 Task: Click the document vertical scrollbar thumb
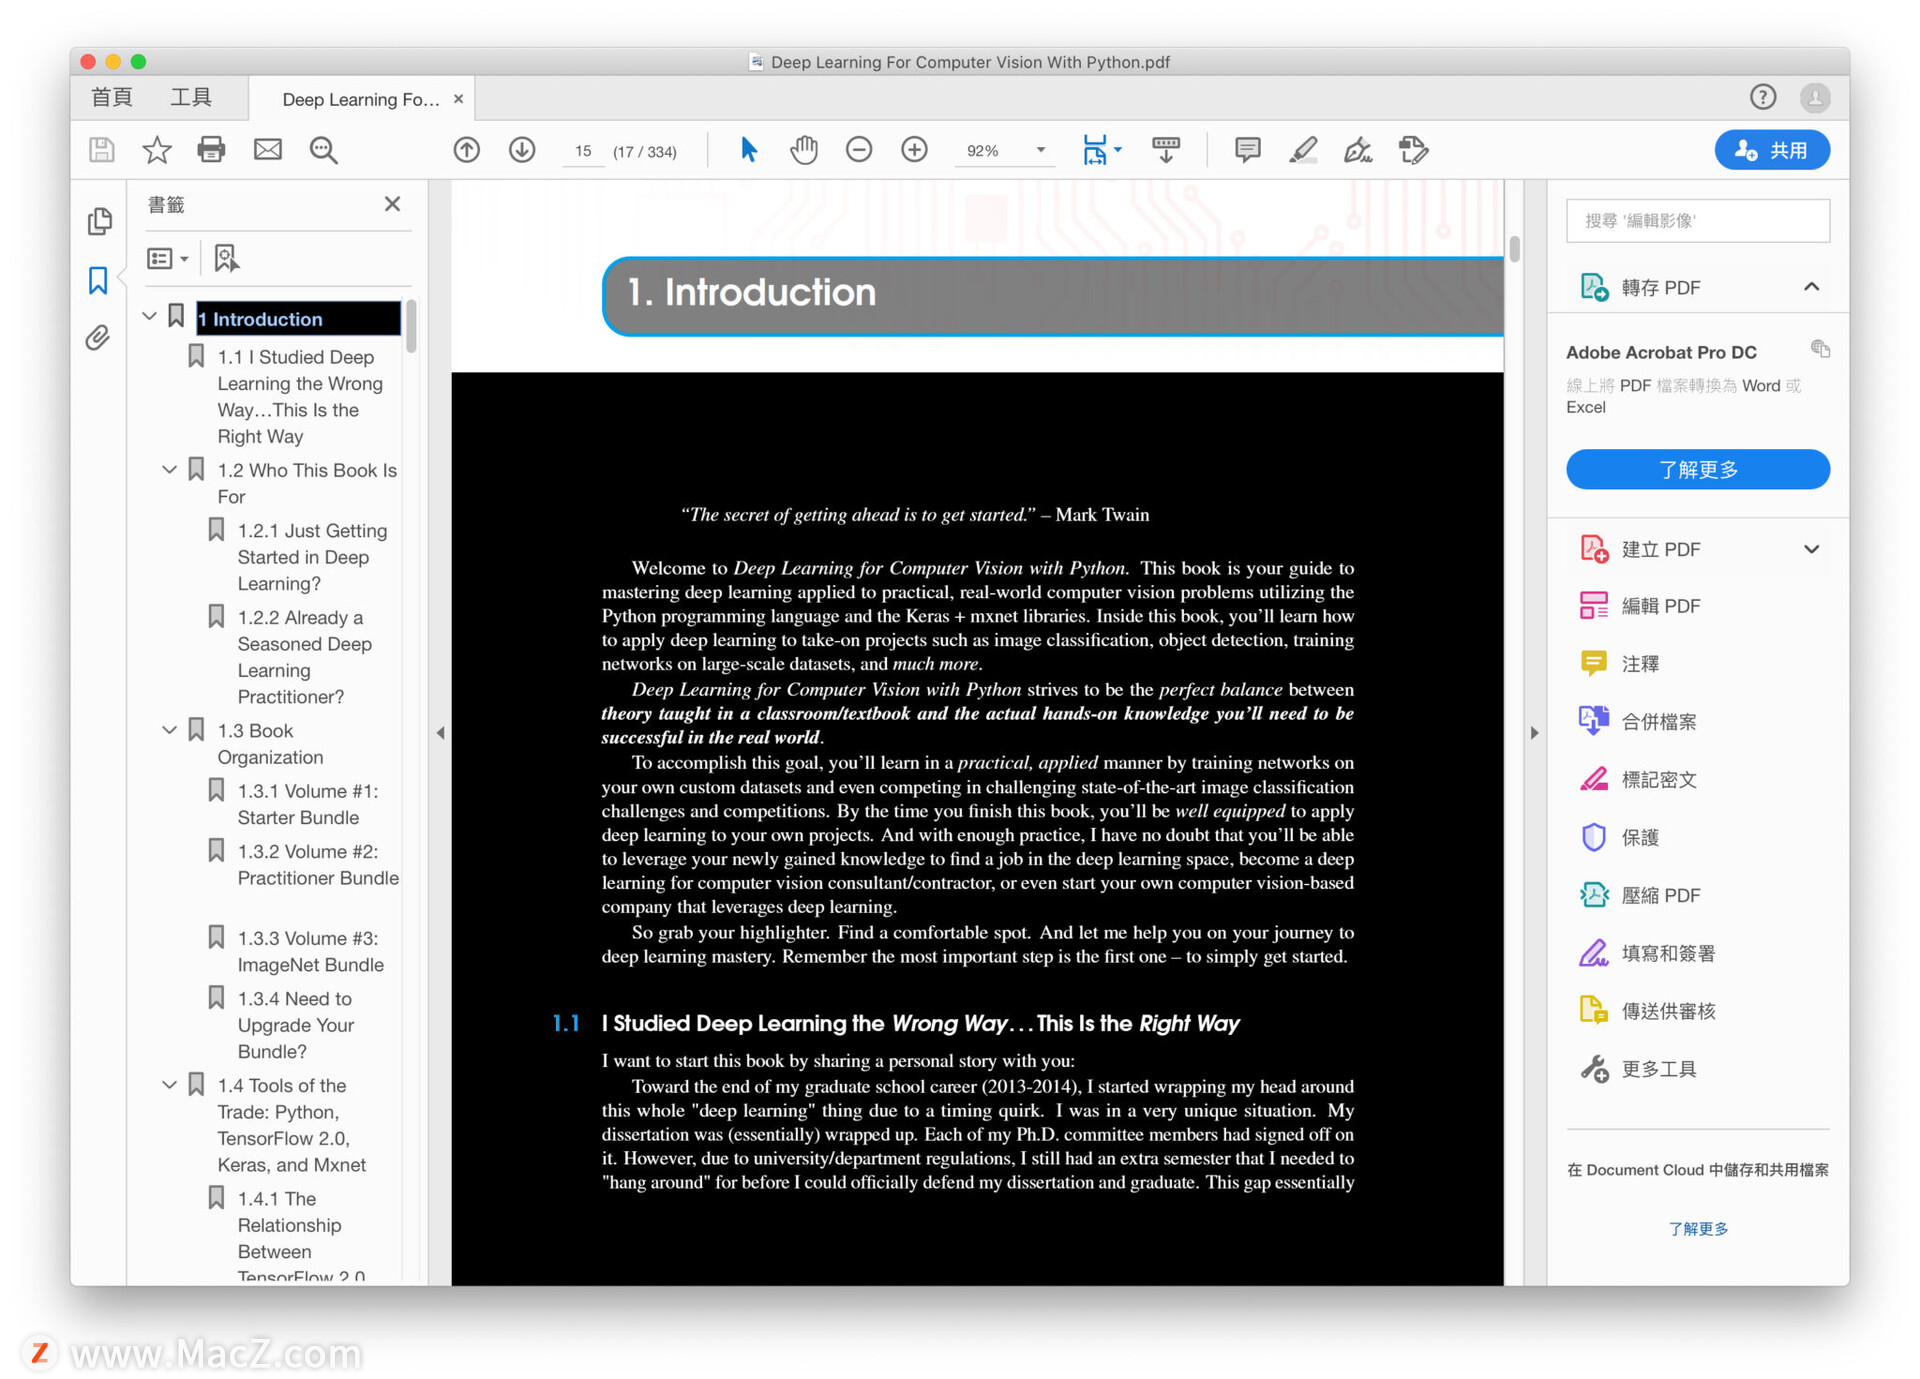pyautogui.click(x=1515, y=248)
